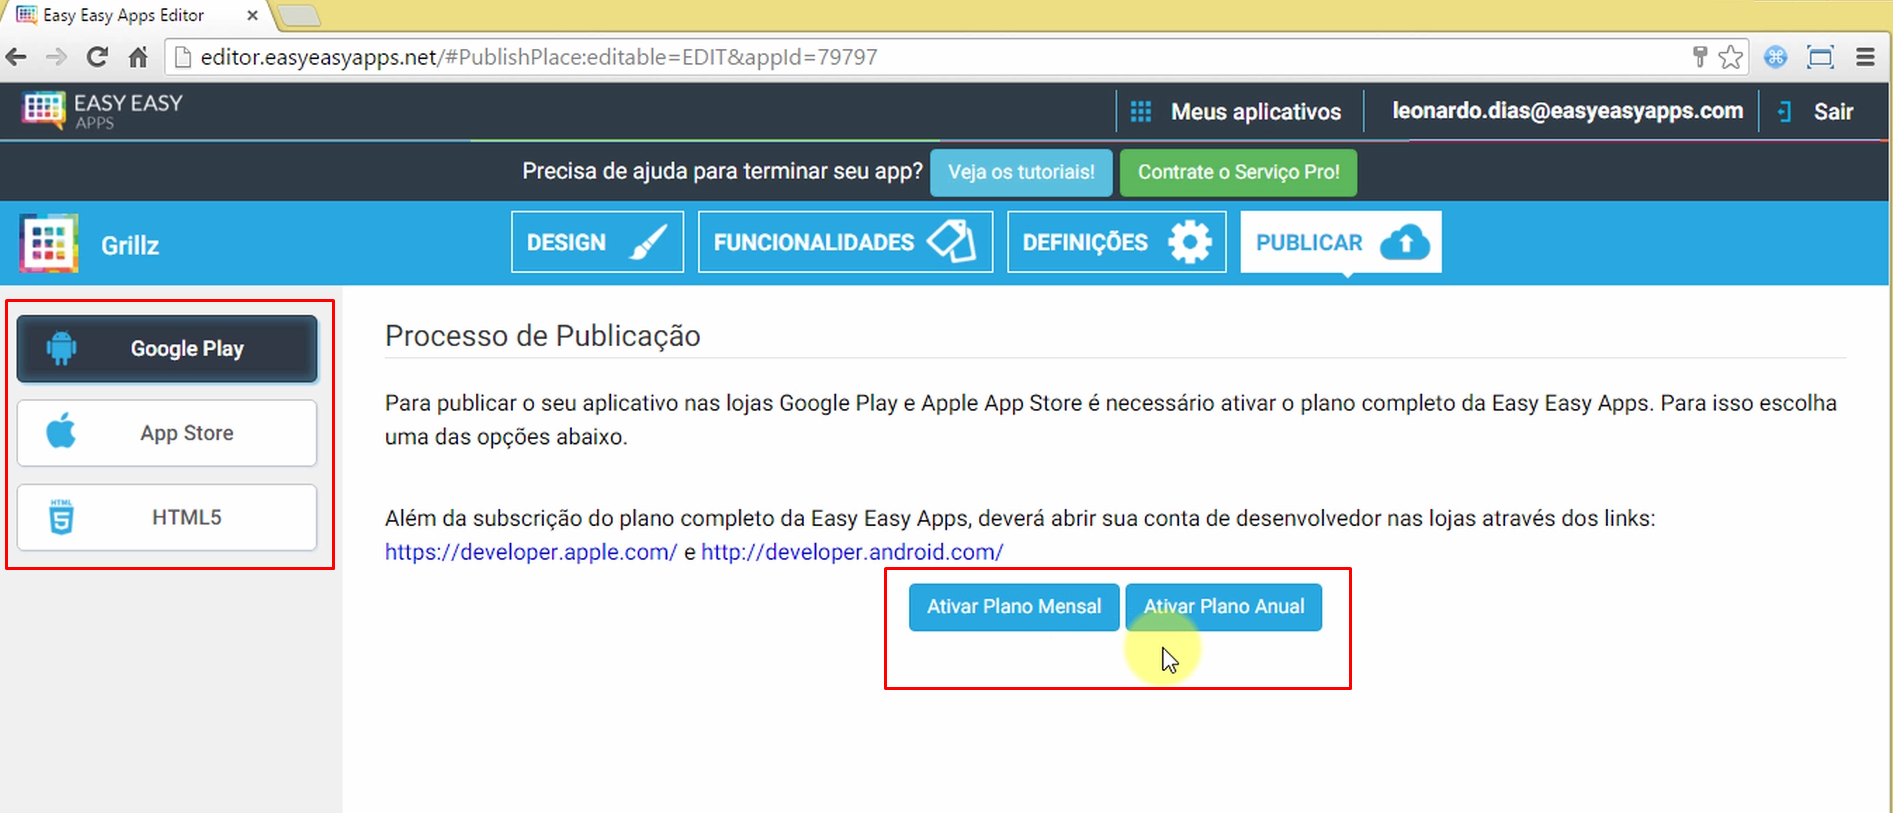1893x813 pixels.
Task: Click the Apple logo icon
Action: point(61,432)
